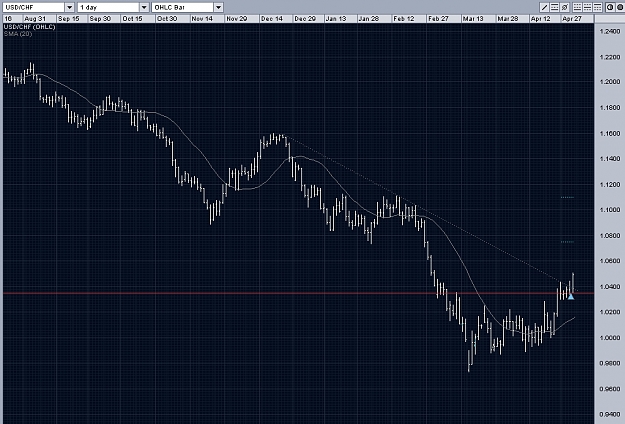The image size is (625, 424).
Task: Click the Mar 13 date label
Action: (473, 19)
